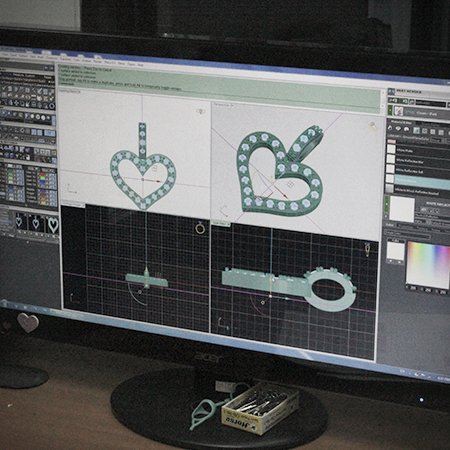450x450 pixels.
Task: Select the diamond gem icon in material panel
Action: (398, 129)
